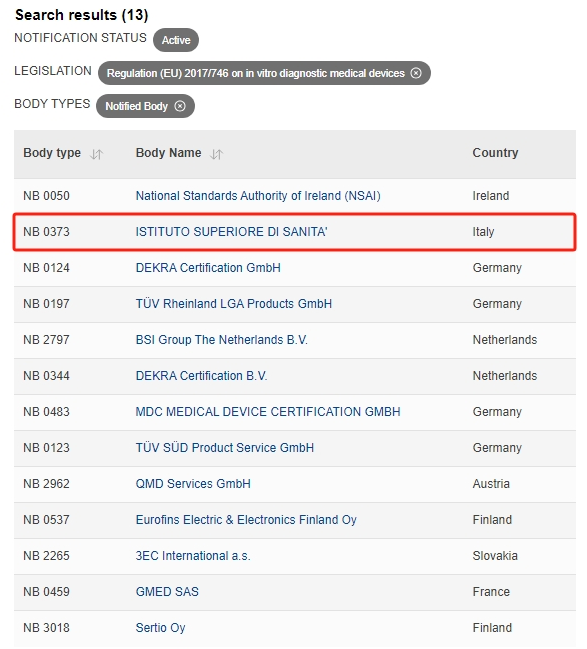
Task: Open TÜV Rheinland LGA Products GmbH
Action: (x=233, y=304)
